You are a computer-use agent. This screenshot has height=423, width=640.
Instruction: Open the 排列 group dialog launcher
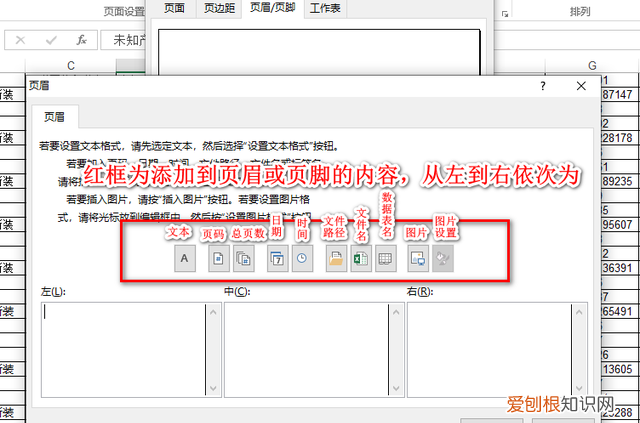505,14
